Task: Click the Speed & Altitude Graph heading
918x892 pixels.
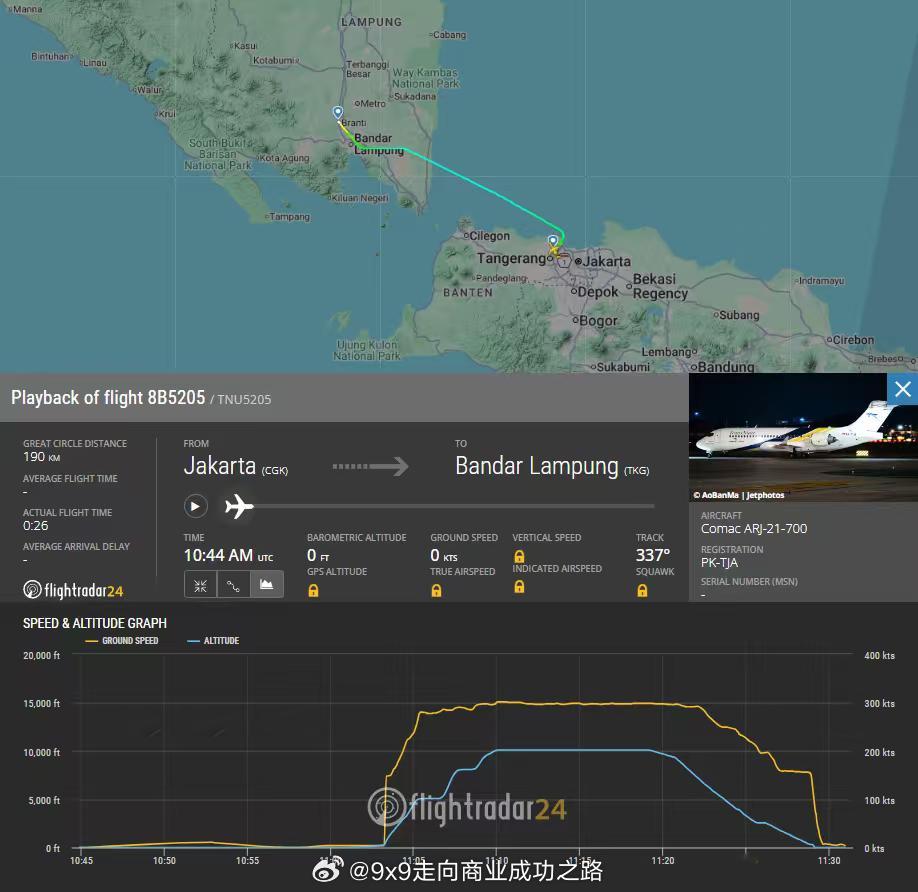Action: pos(95,623)
